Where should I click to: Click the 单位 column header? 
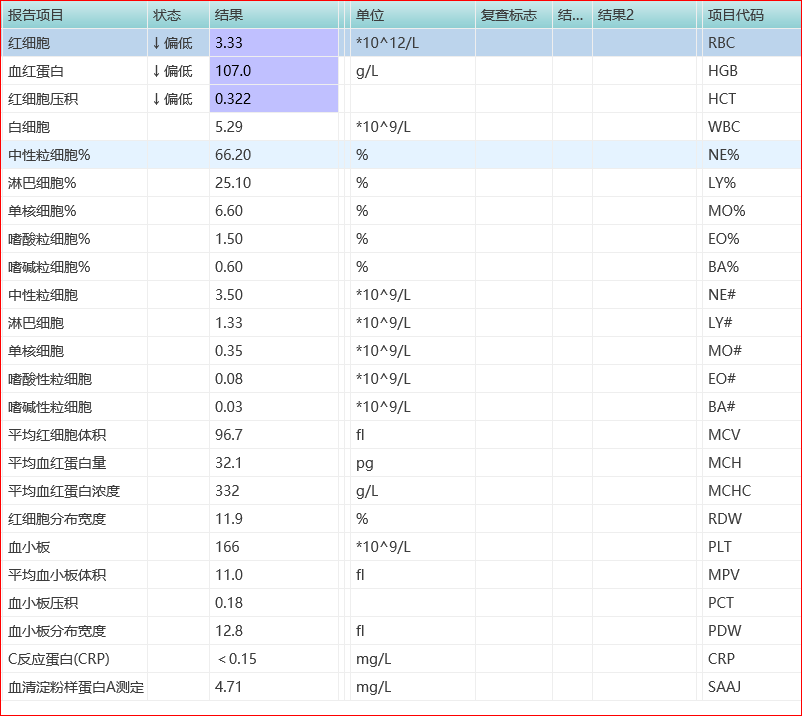(x=413, y=15)
